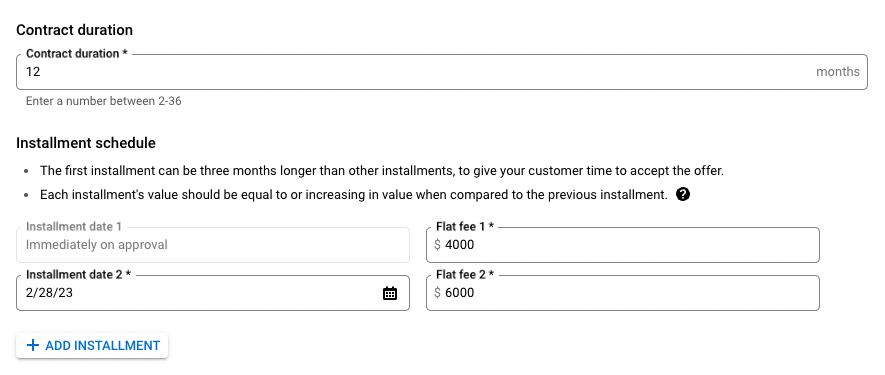Click the disabled Installment date 1 field
The image size is (885, 375).
pos(213,245)
